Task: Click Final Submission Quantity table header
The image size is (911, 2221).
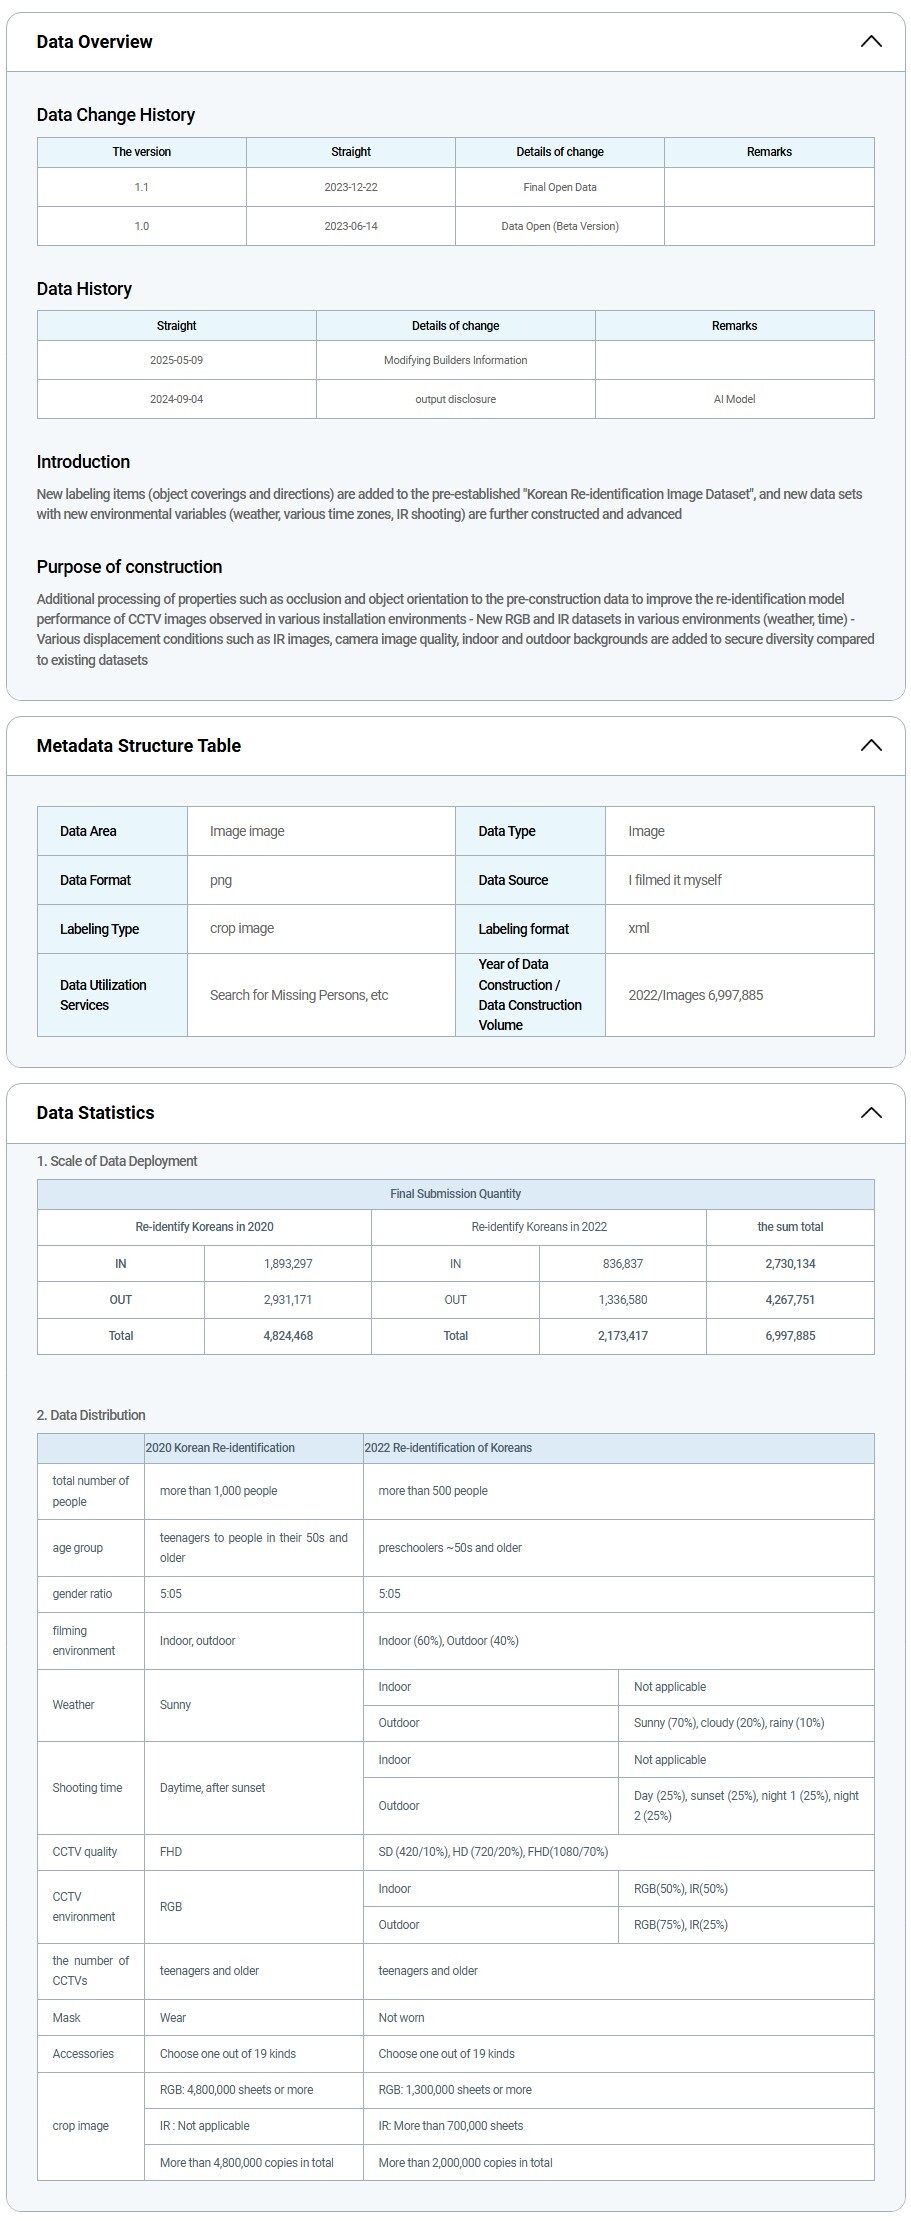Action: point(455,1194)
